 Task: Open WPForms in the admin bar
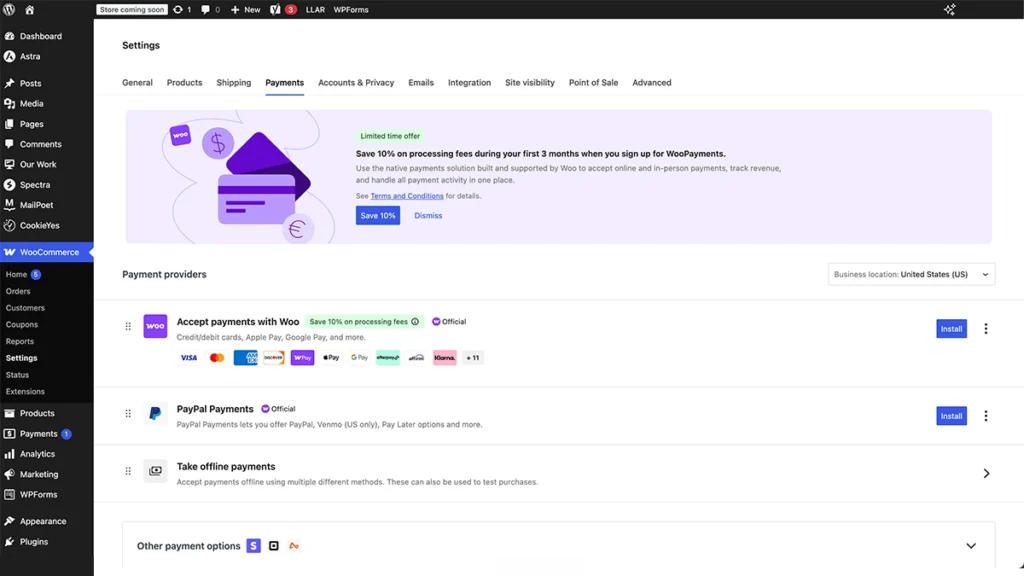351,10
